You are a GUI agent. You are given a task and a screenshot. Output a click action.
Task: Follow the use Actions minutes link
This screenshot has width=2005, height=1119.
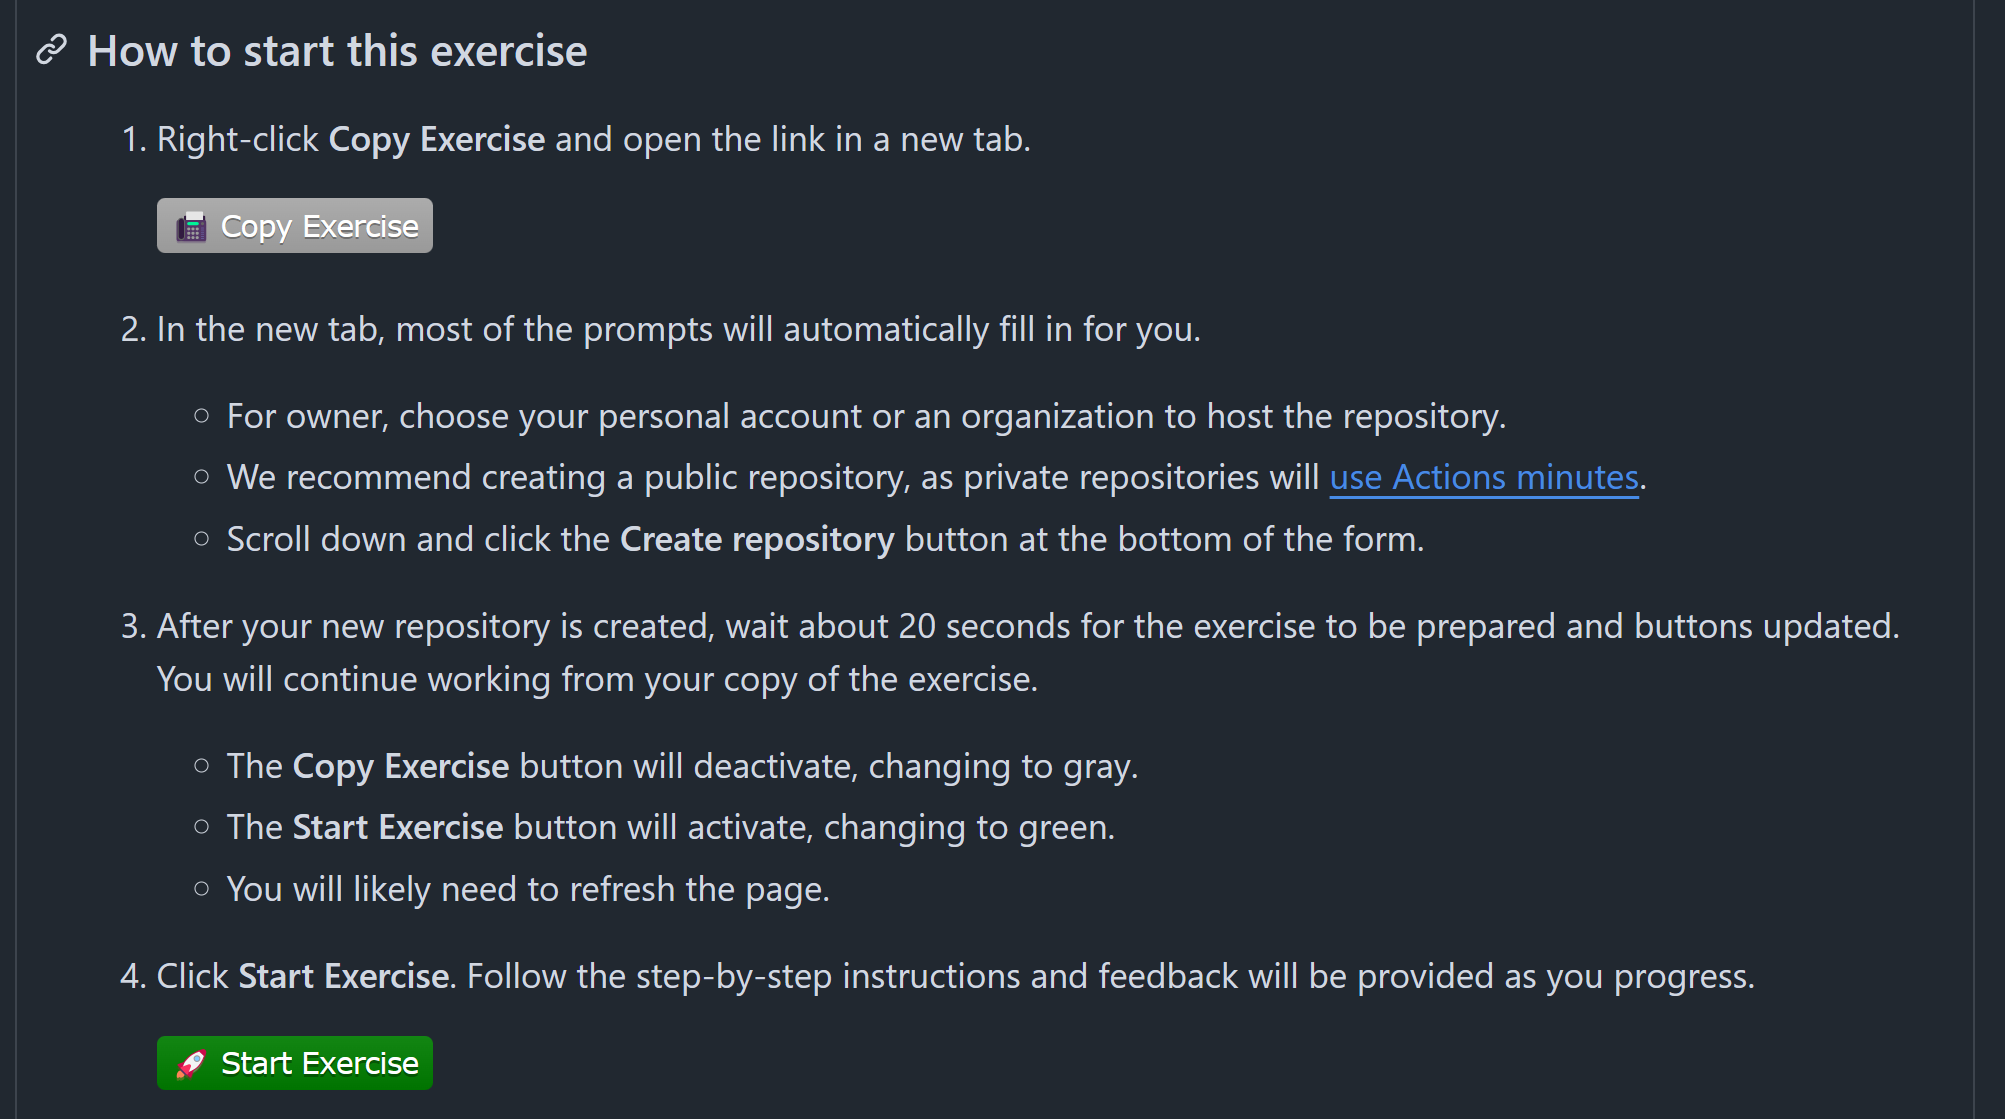pos(1484,477)
